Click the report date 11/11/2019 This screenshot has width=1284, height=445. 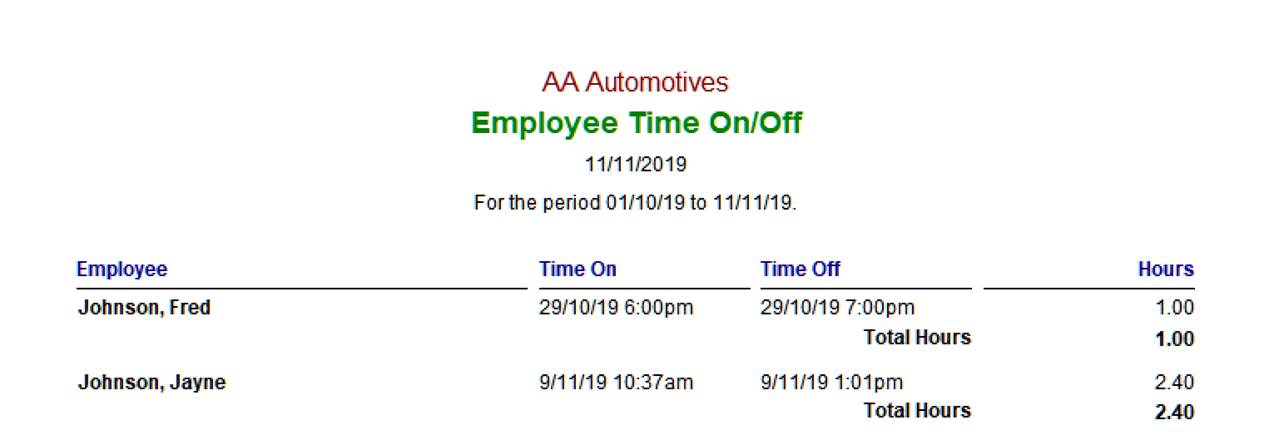point(636,164)
